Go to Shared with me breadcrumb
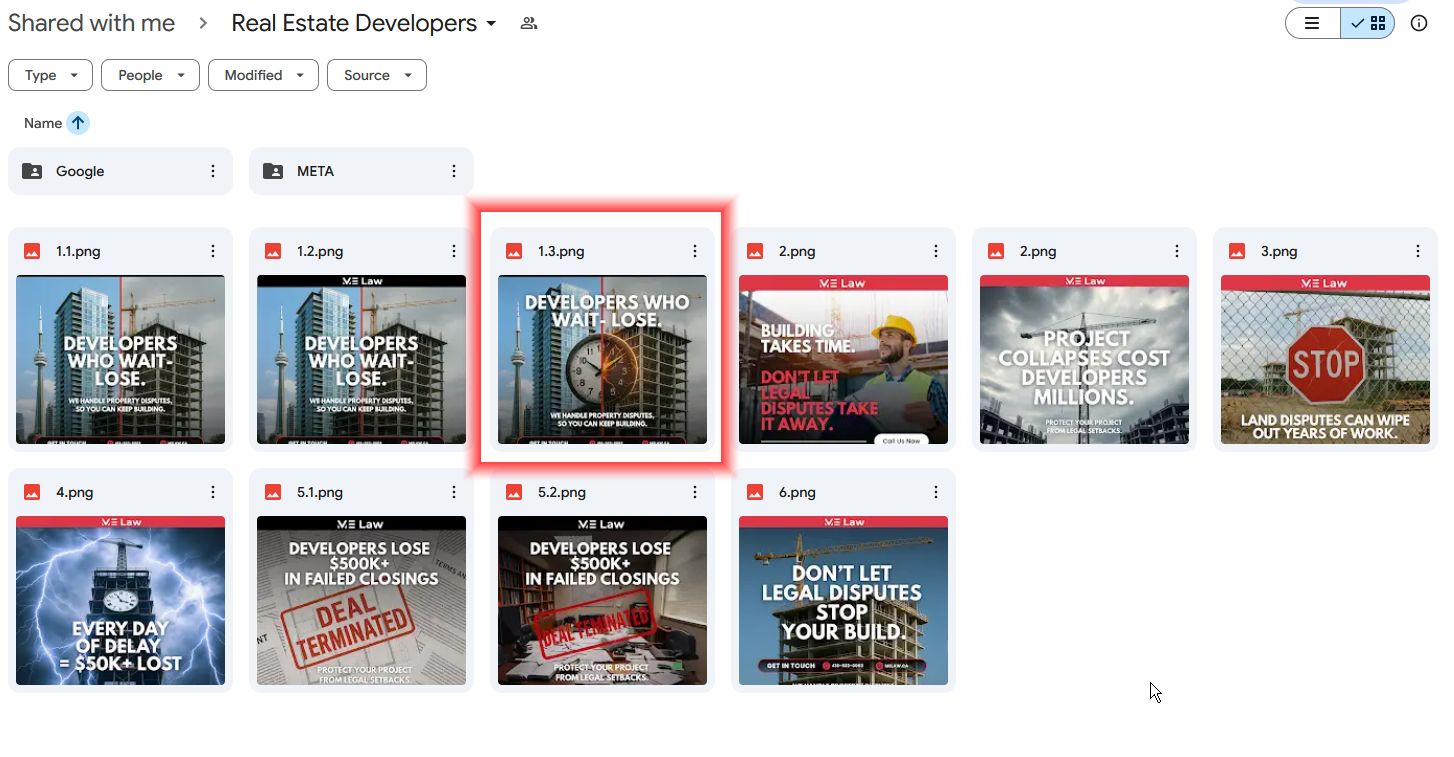Screen dimensions: 1454x757 coord(91,23)
